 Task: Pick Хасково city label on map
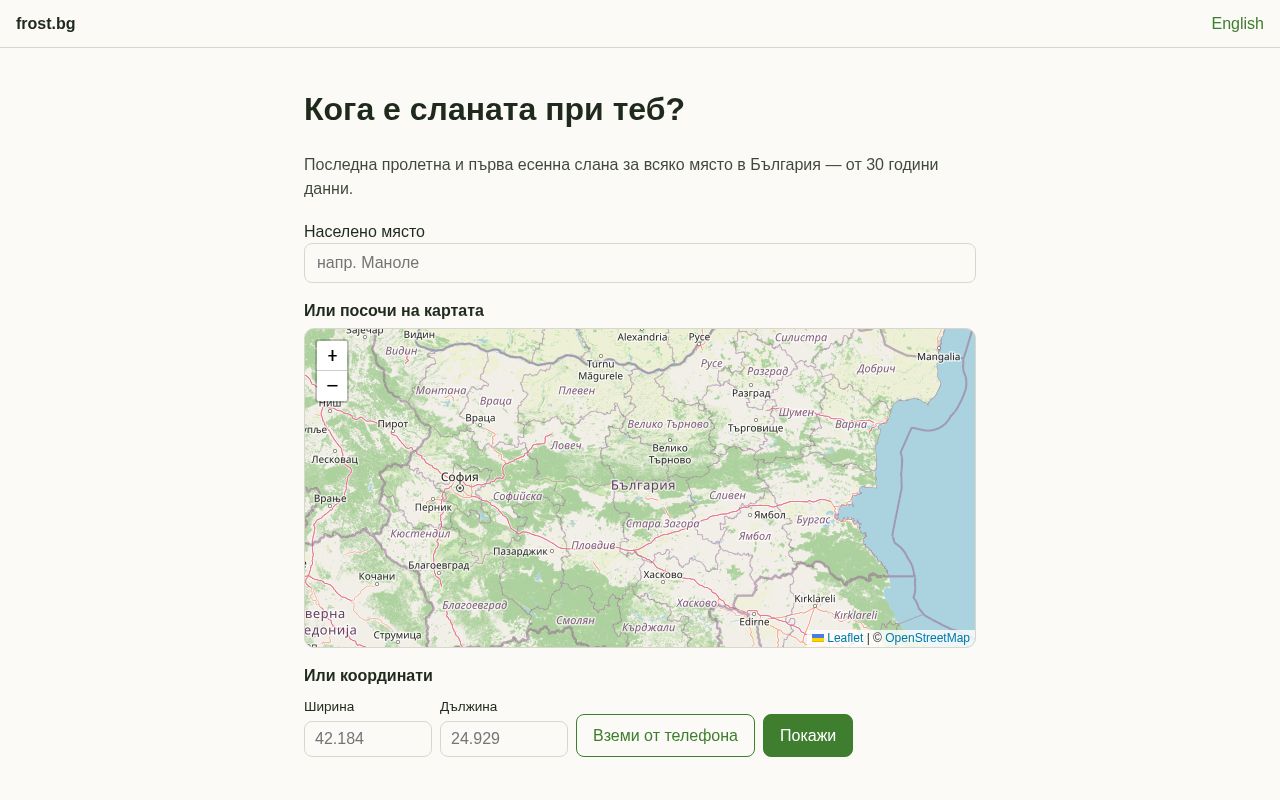pyautogui.click(x=663, y=575)
